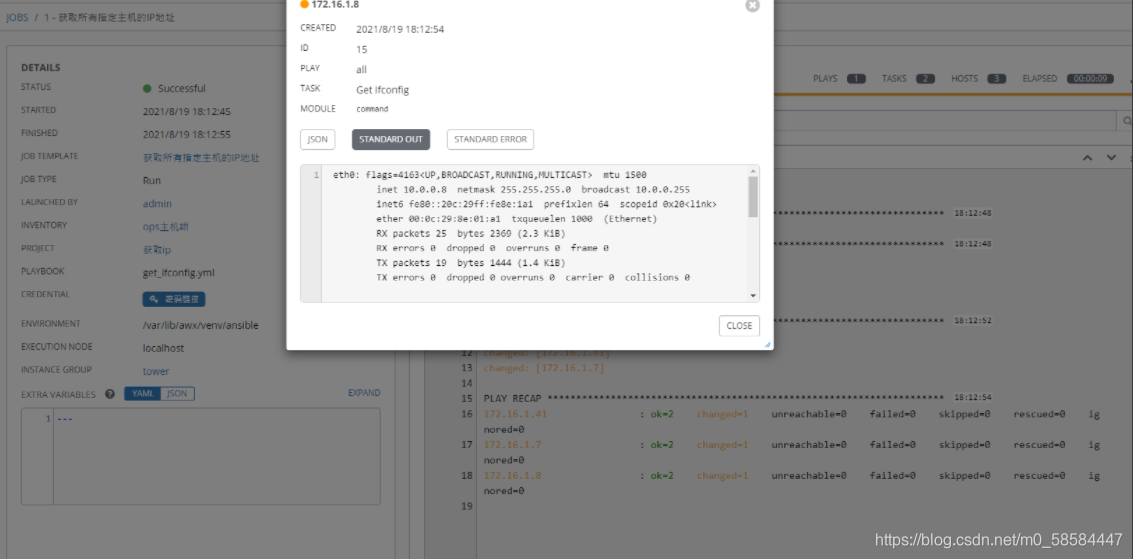Click the green Successful status indicator dot

click(x=147, y=88)
